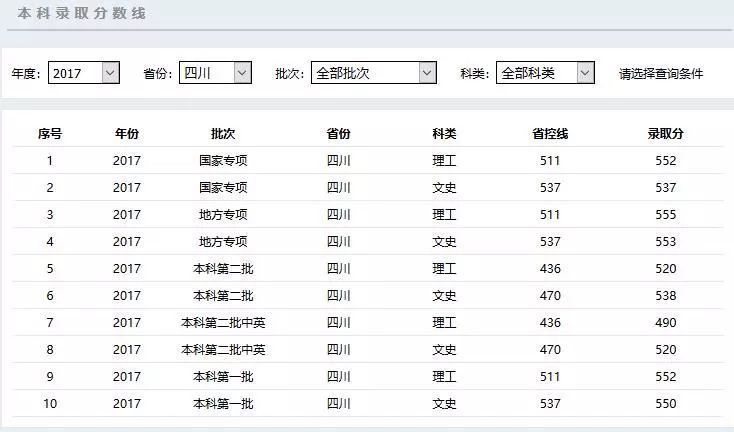
Task: Expand the 省份 dropdown set to 四川
Action: (x=214, y=73)
